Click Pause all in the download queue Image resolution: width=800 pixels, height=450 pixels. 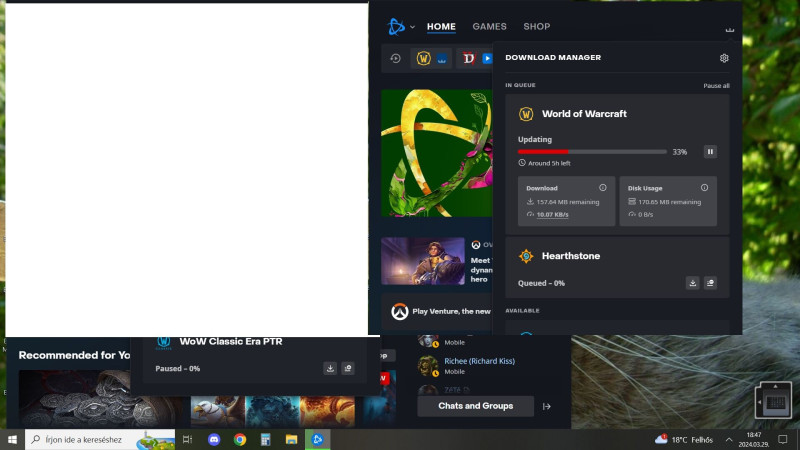pyautogui.click(x=716, y=86)
